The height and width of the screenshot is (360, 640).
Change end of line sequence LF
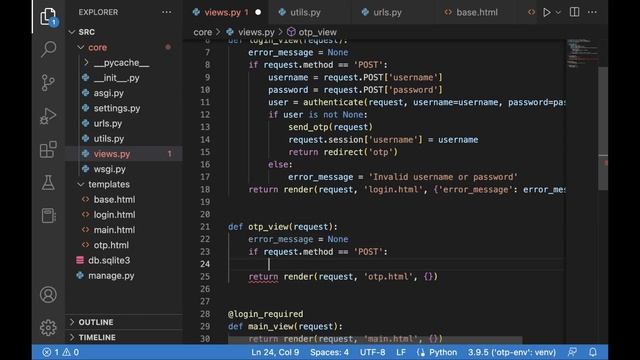pyautogui.click(x=401, y=352)
